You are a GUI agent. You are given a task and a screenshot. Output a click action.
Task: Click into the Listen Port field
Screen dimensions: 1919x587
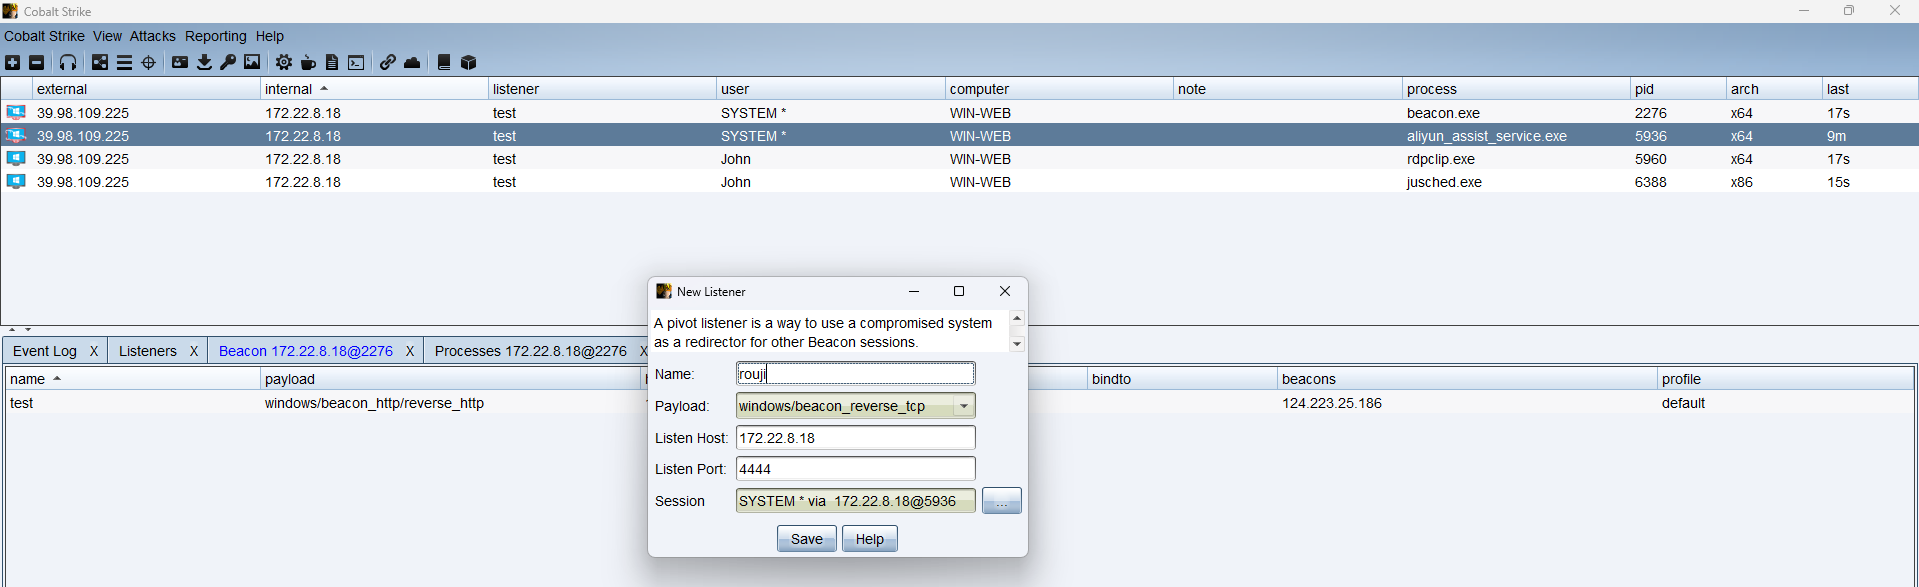coord(855,469)
